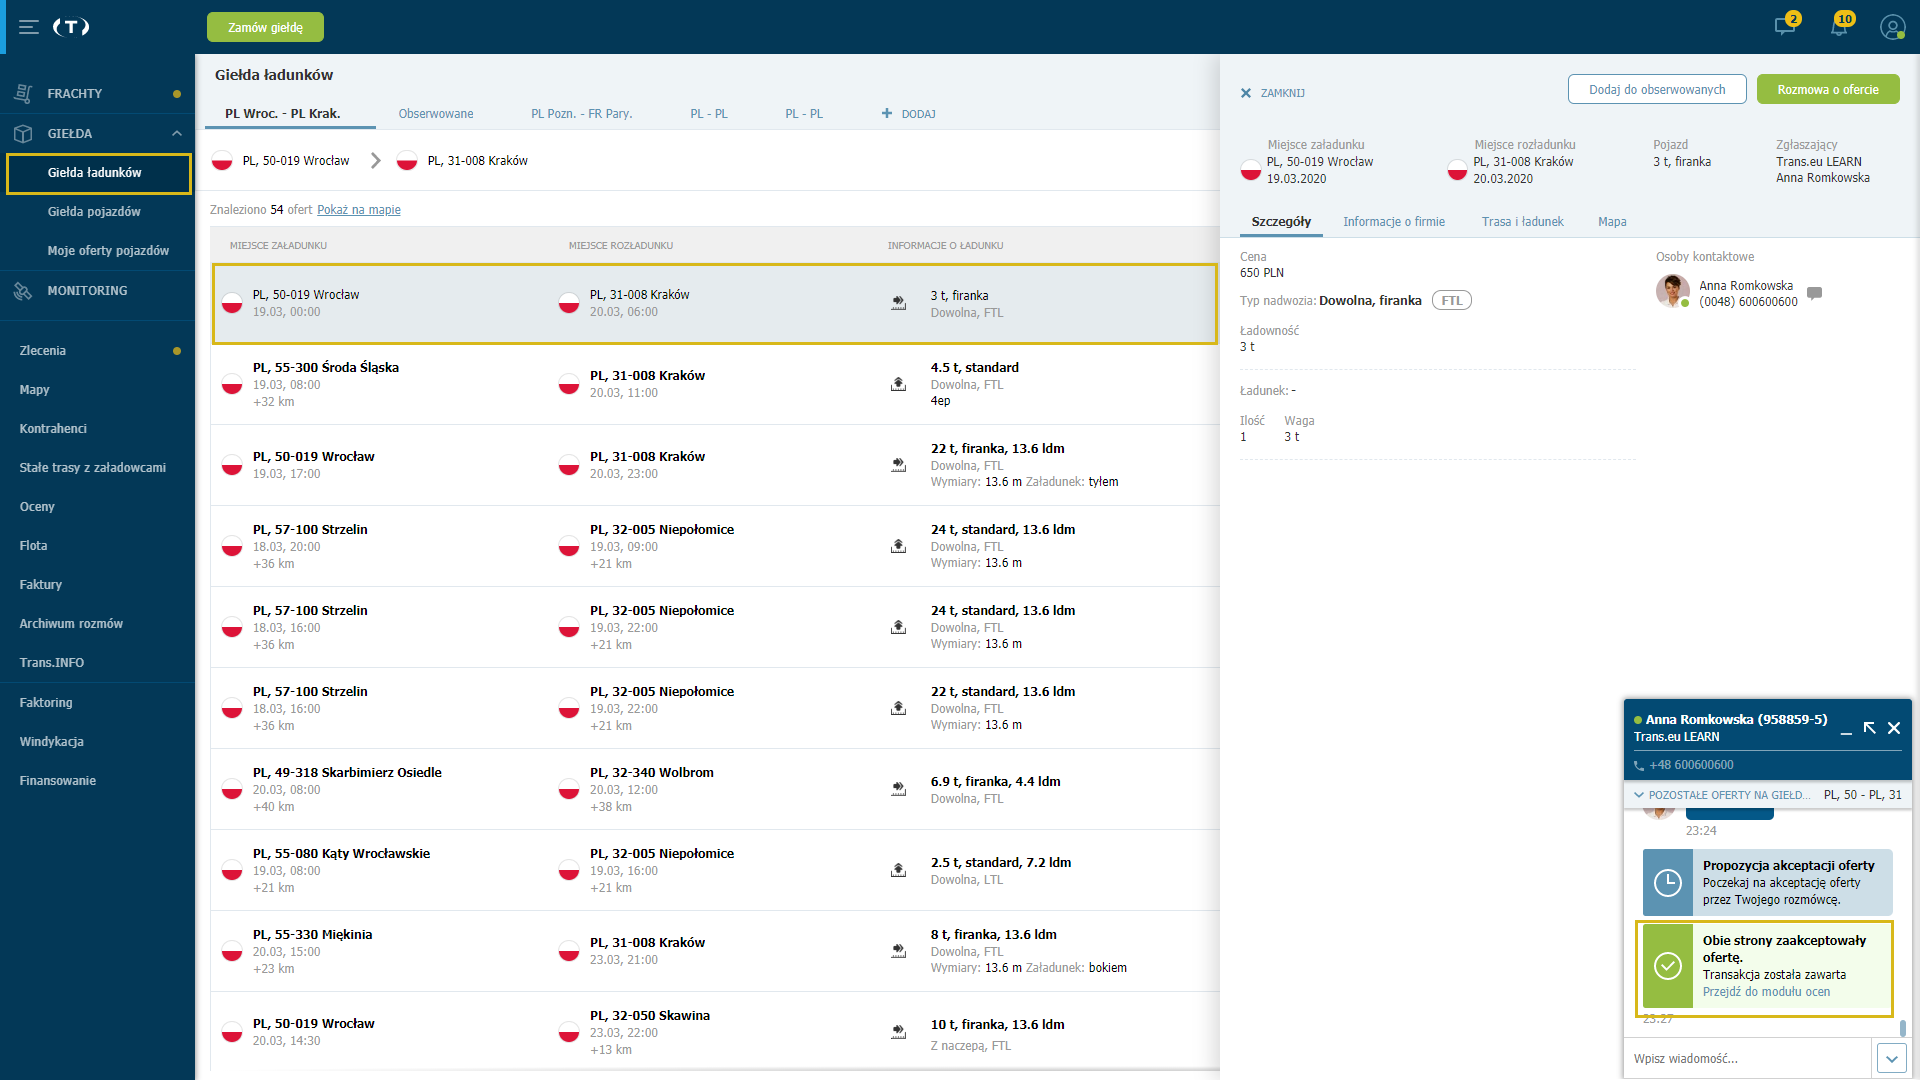Click chevron arrow between Wrocław and Kraków
The height and width of the screenshot is (1080, 1920).
(x=376, y=160)
